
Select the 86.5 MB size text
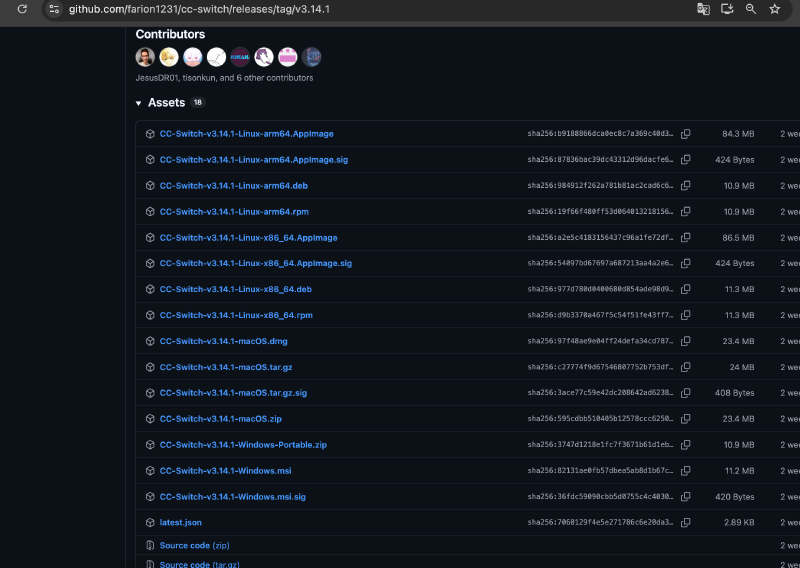738,238
